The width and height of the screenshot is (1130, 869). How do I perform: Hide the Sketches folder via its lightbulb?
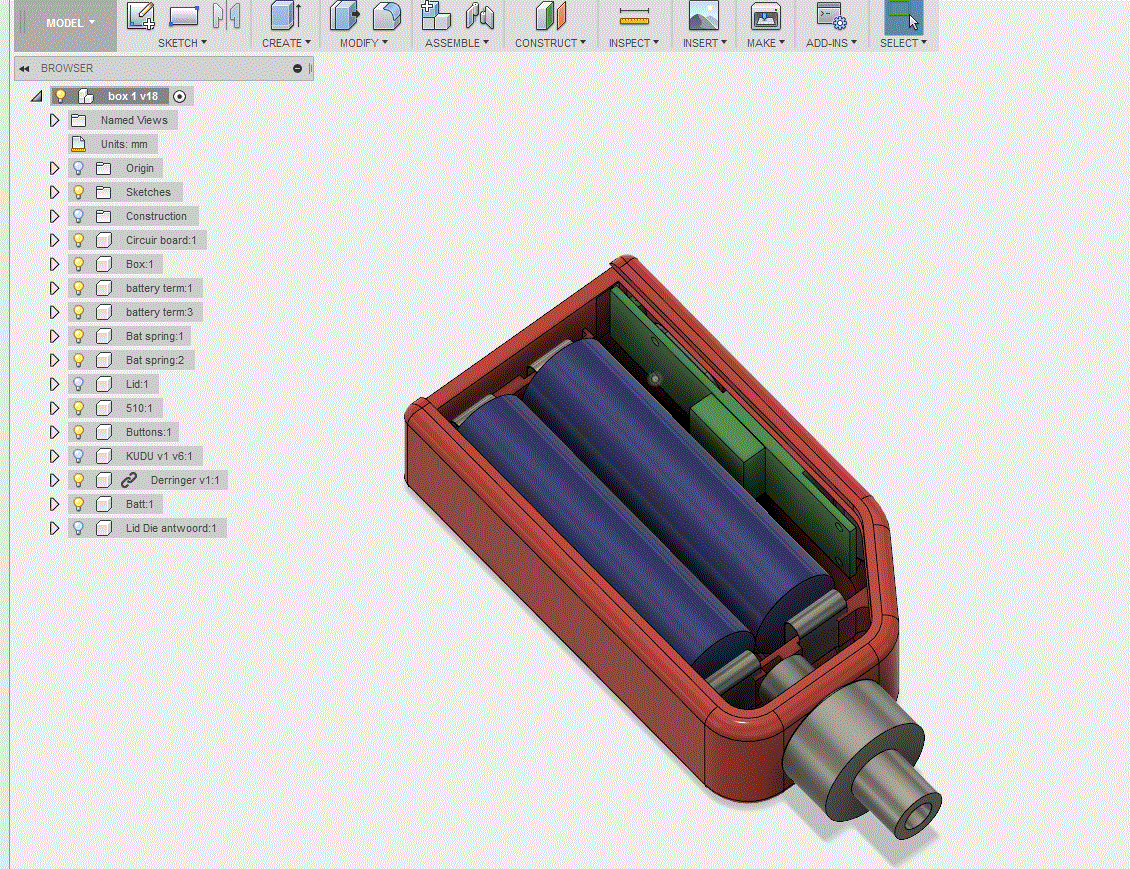pyautogui.click(x=79, y=192)
